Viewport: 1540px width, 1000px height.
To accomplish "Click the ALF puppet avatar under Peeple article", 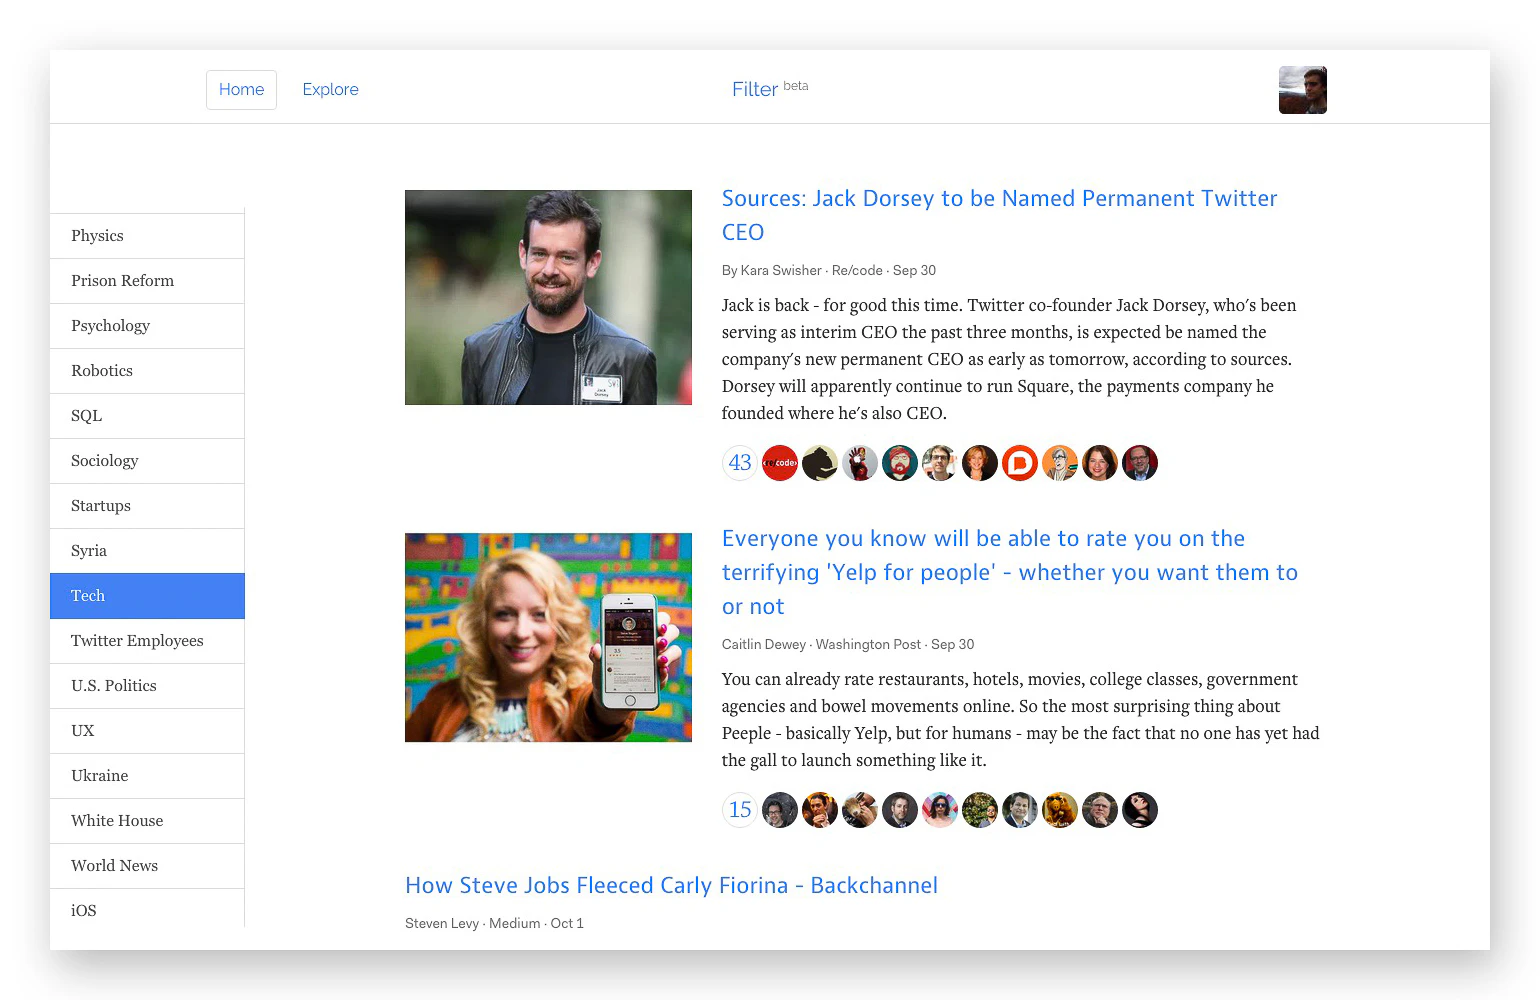I will 1060,810.
